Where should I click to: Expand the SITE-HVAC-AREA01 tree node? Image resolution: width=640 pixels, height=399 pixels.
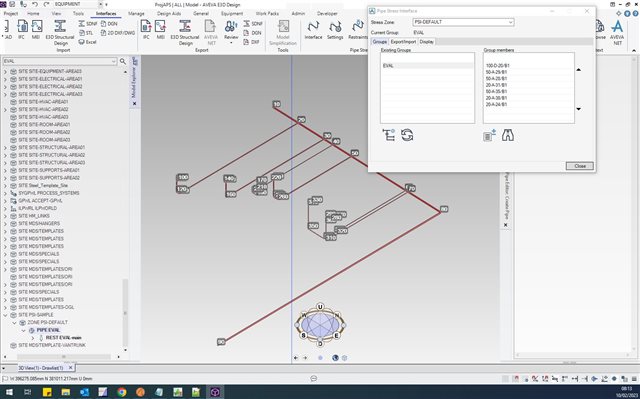click(x=5, y=102)
